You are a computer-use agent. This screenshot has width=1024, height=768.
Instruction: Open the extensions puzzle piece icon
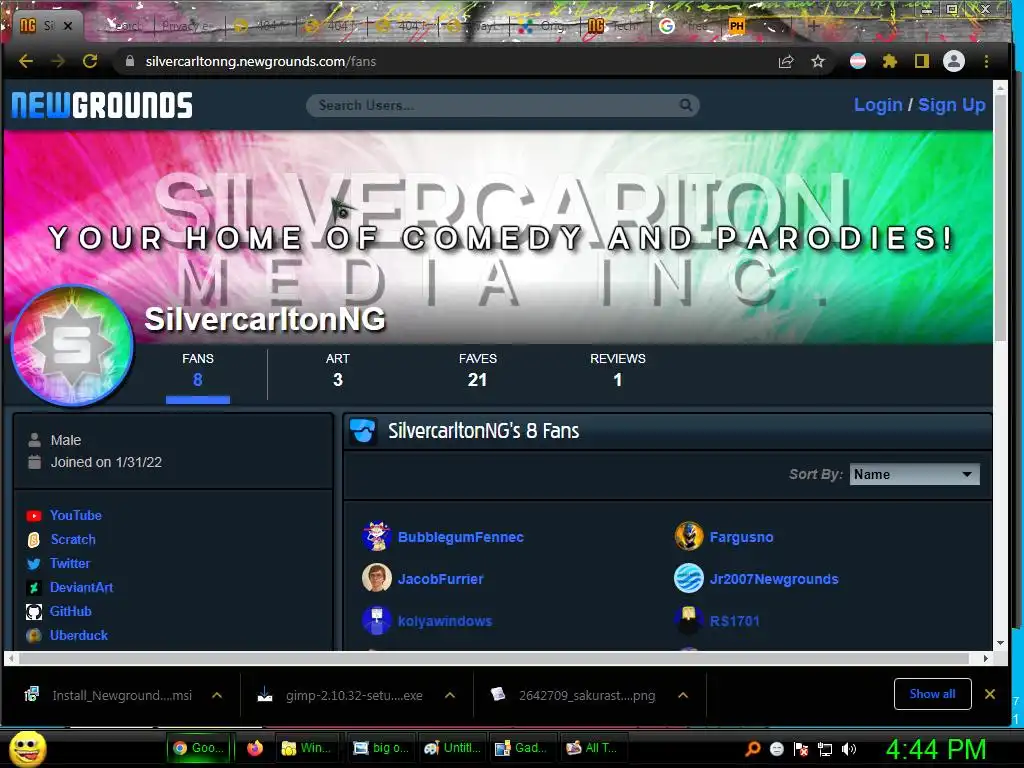[889, 61]
